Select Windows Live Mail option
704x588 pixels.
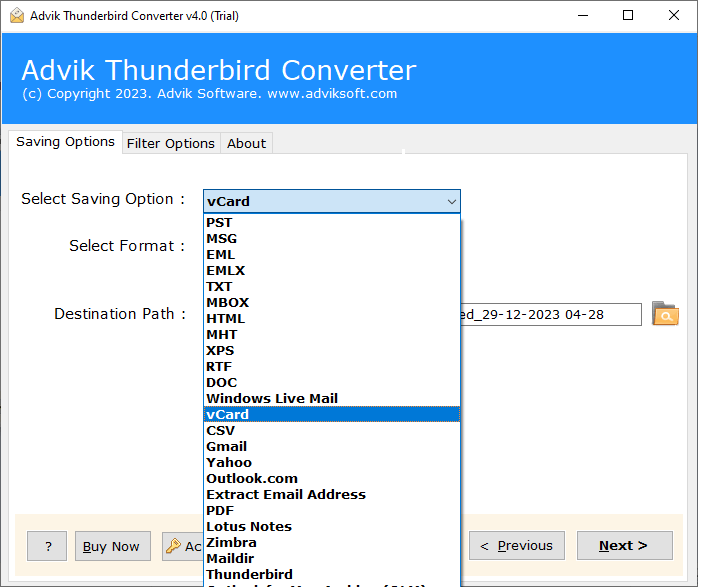332,399
